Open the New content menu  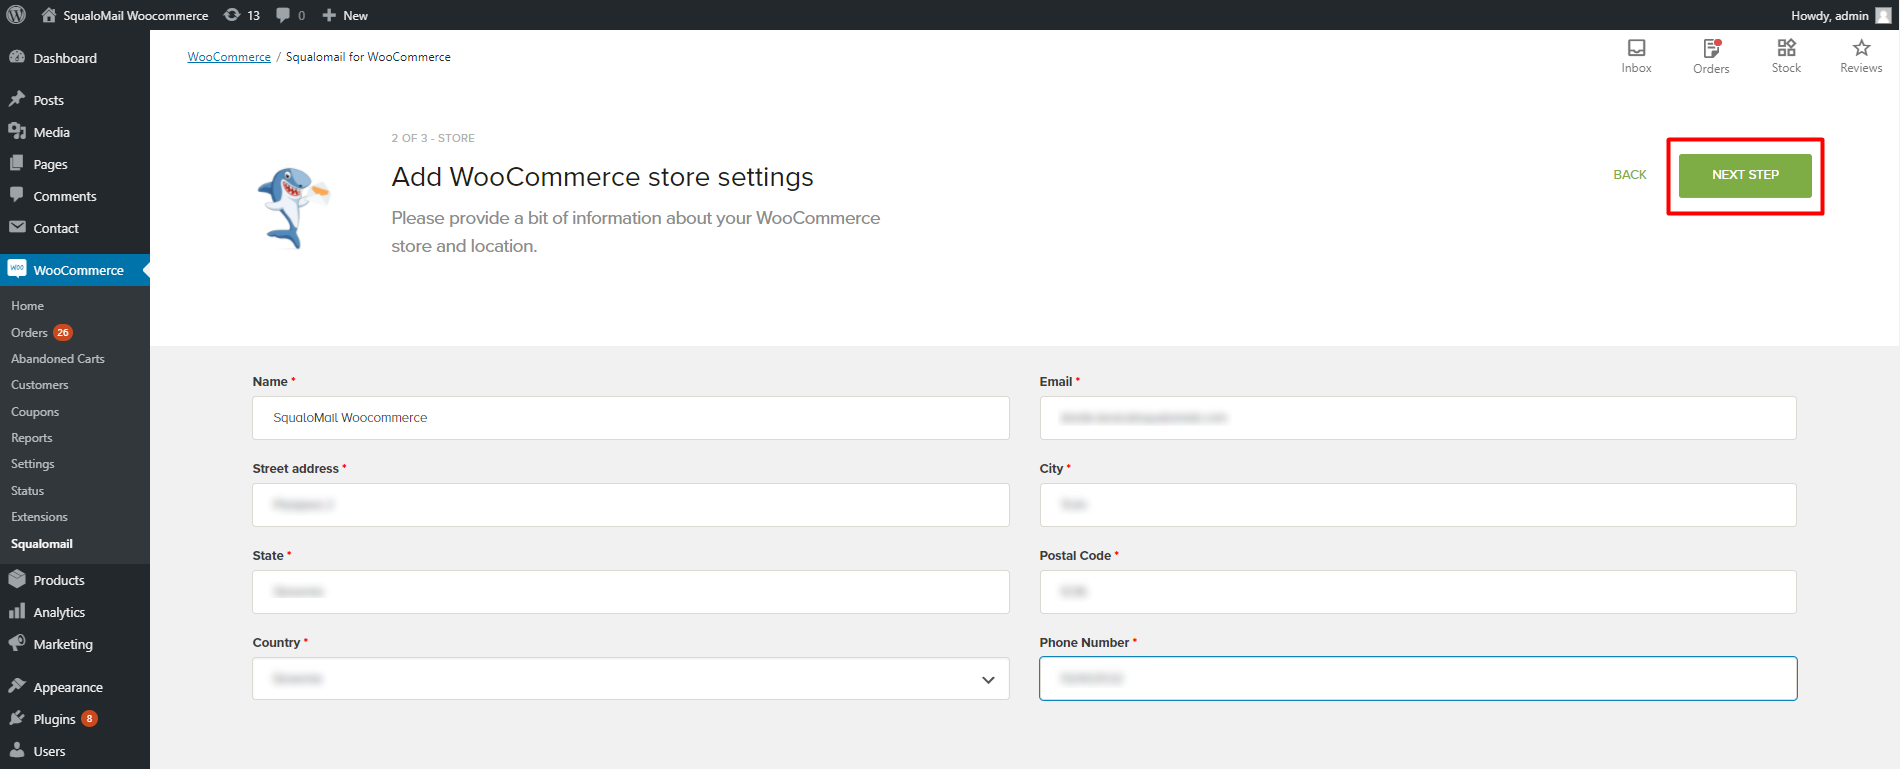point(345,15)
